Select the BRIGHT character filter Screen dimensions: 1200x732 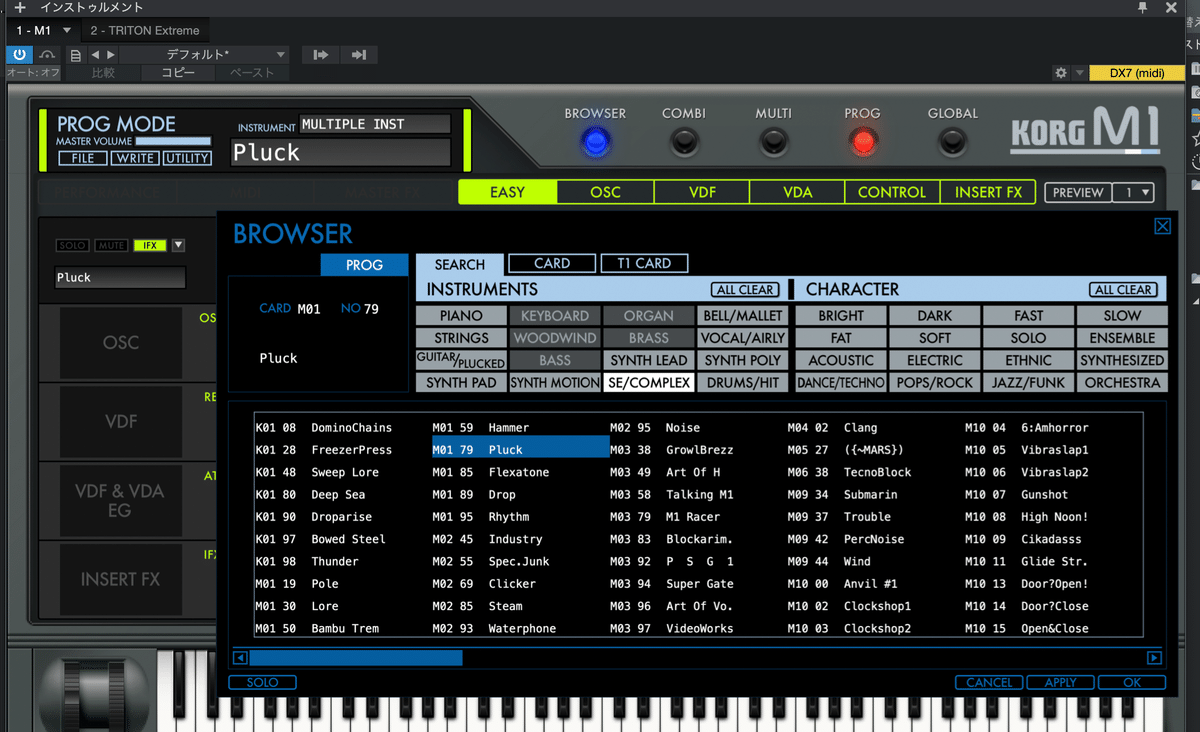pyautogui.click(x=841, y=316)
